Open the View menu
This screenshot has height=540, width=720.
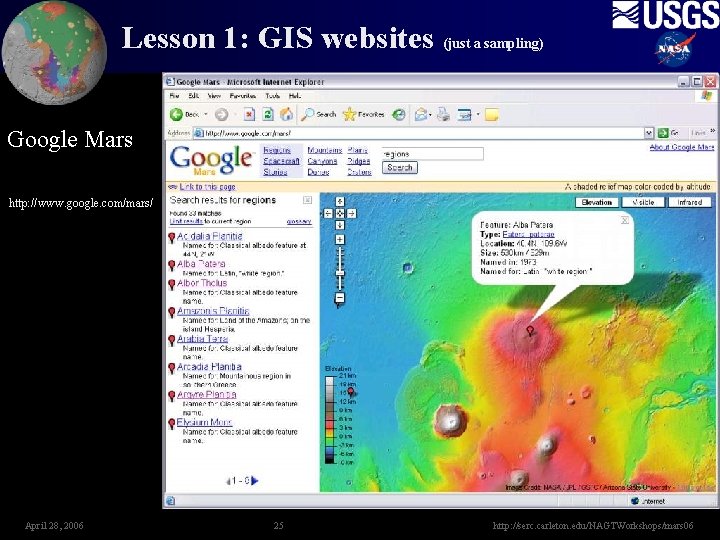tap(214, 96)
